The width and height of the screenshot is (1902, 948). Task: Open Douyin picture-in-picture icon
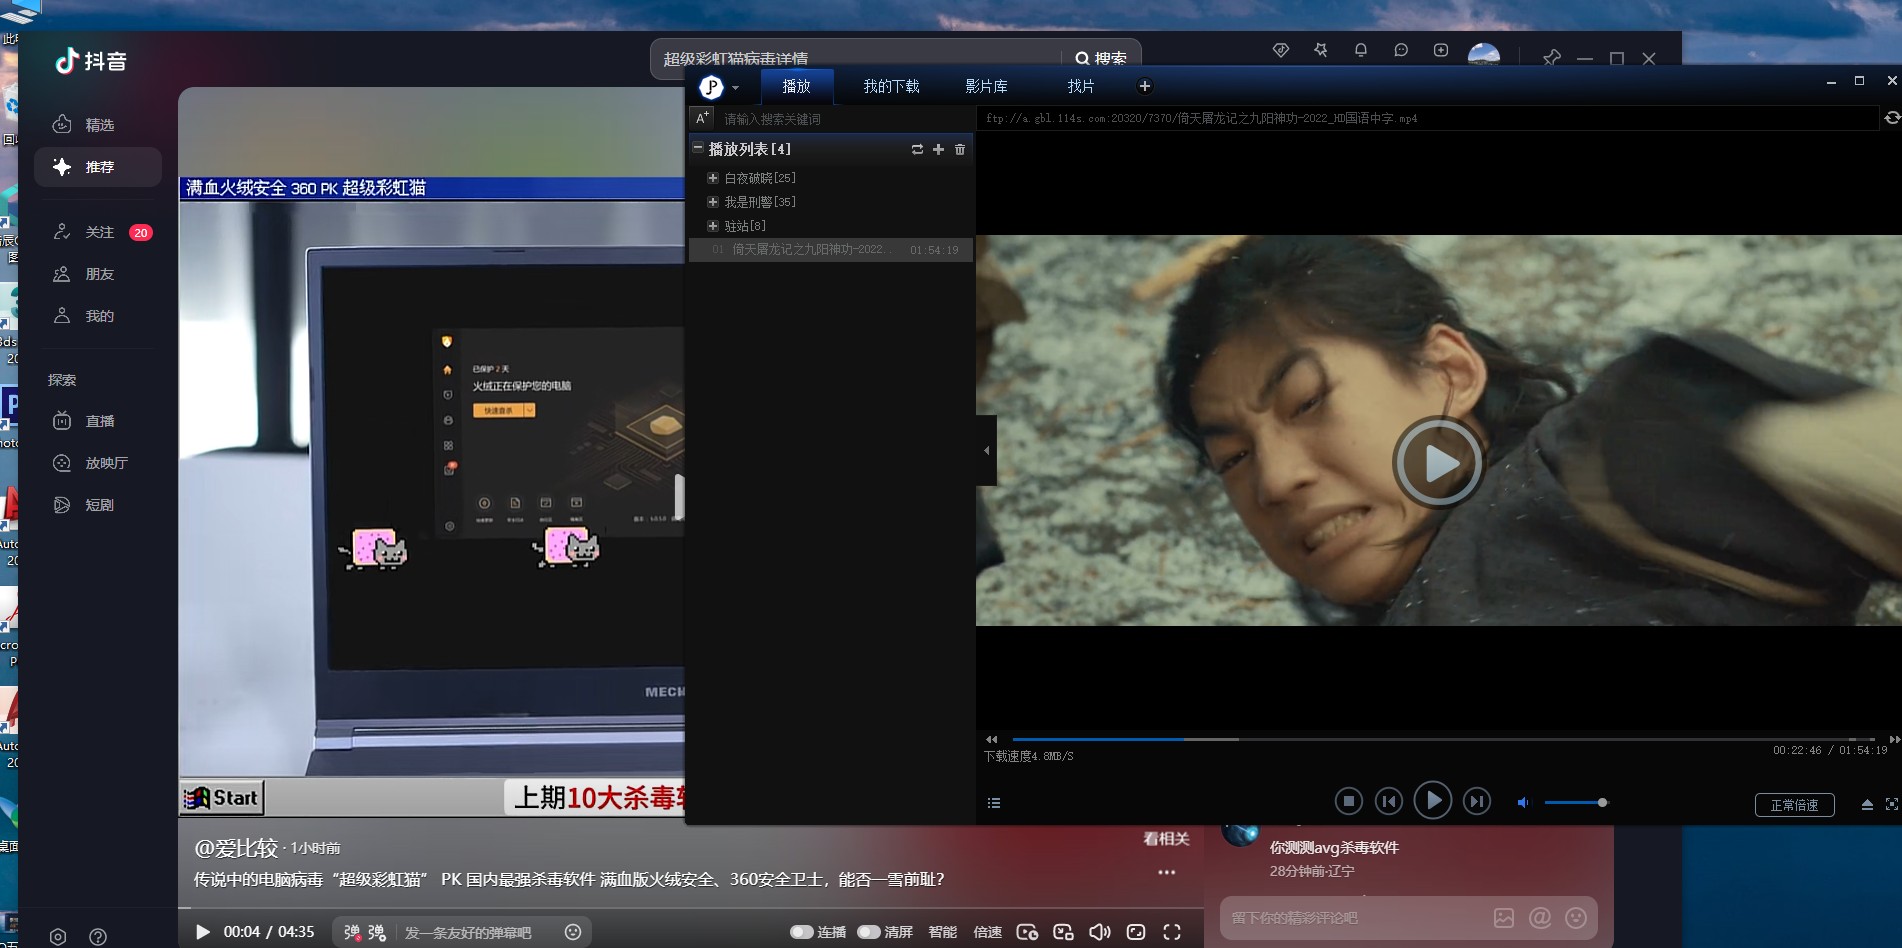pos(1063,932)
